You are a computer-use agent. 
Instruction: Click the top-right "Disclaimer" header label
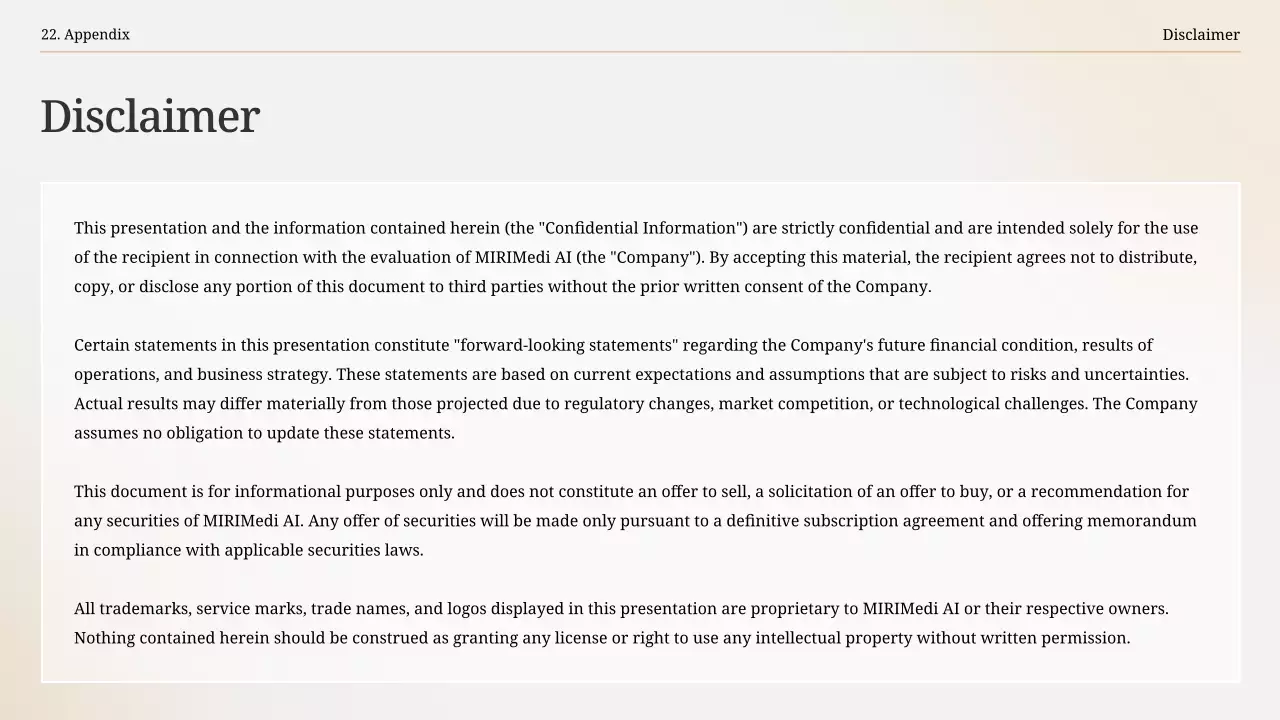point(1200,35)
